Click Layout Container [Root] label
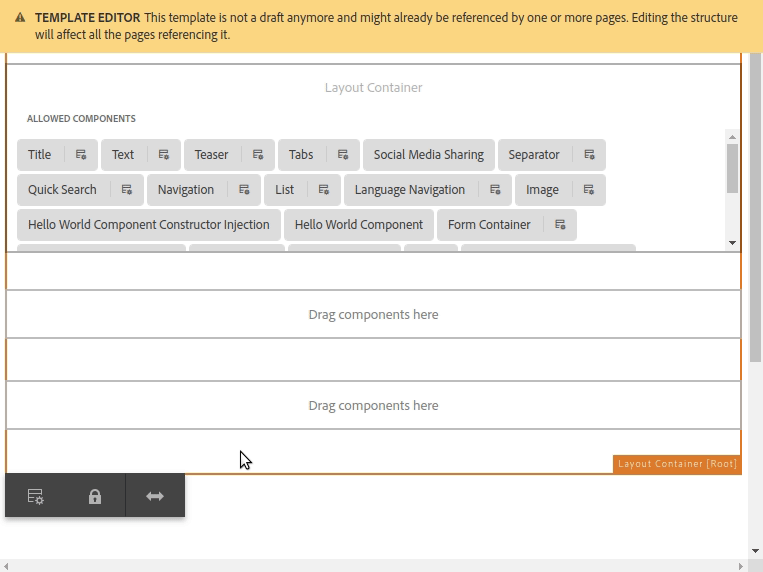 pos(677,464)
